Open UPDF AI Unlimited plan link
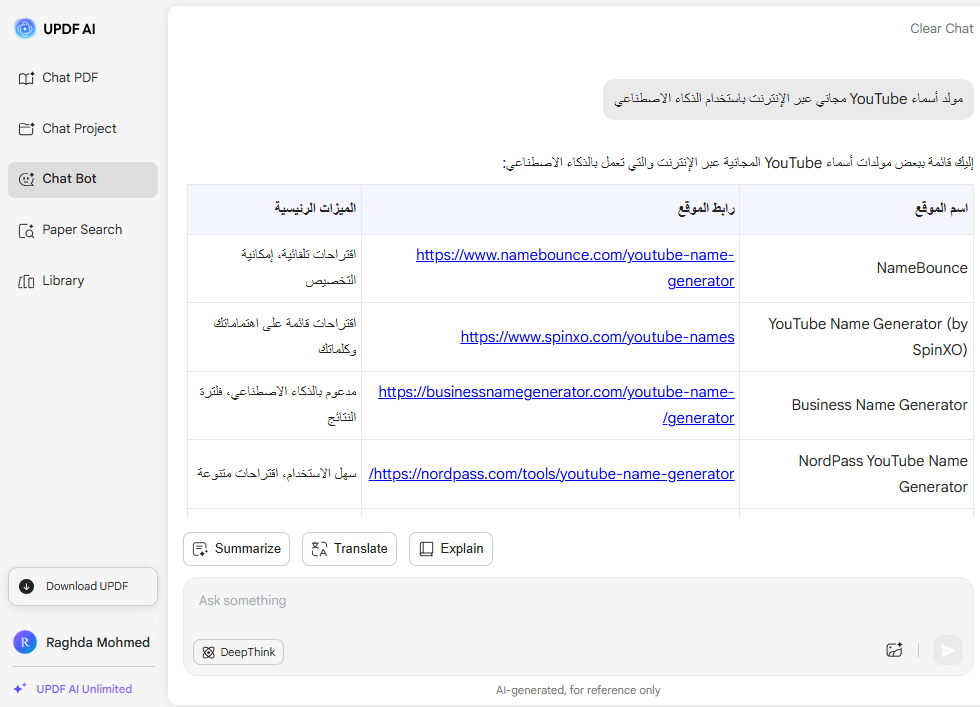This screenshot has width=980, height=707. click(73, 689)
